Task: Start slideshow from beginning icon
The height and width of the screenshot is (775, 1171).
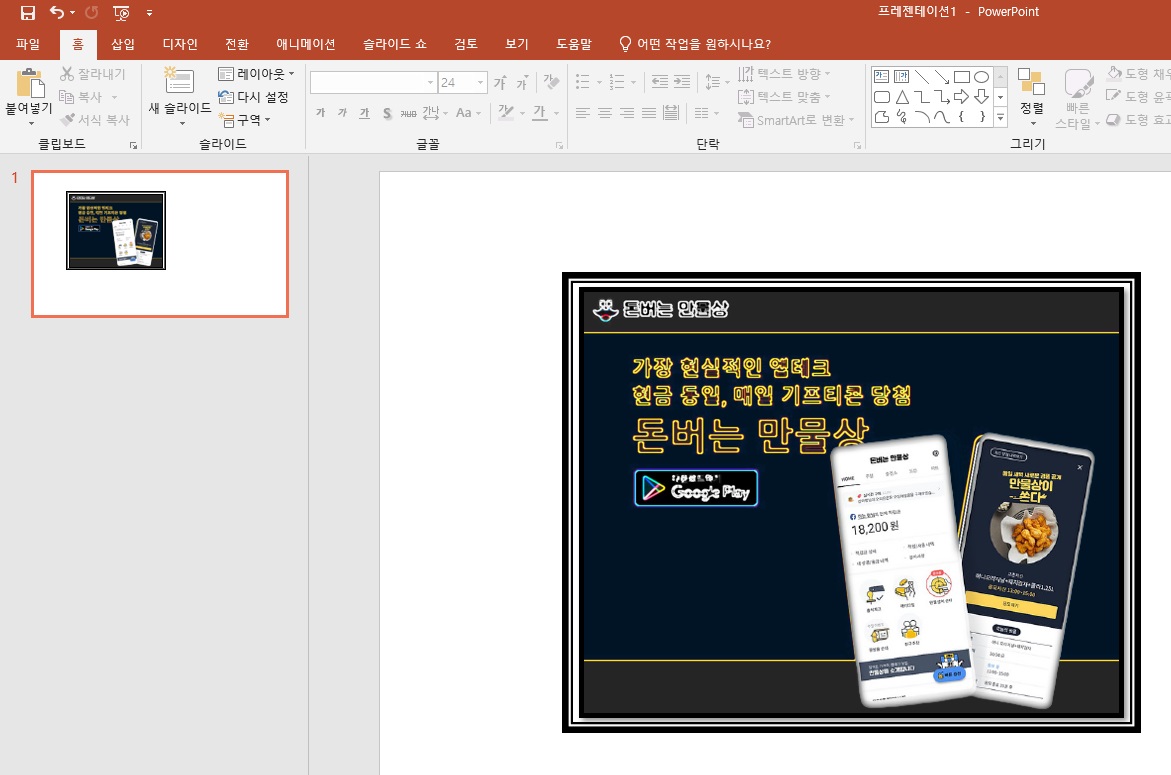Action: pos(121,13)
